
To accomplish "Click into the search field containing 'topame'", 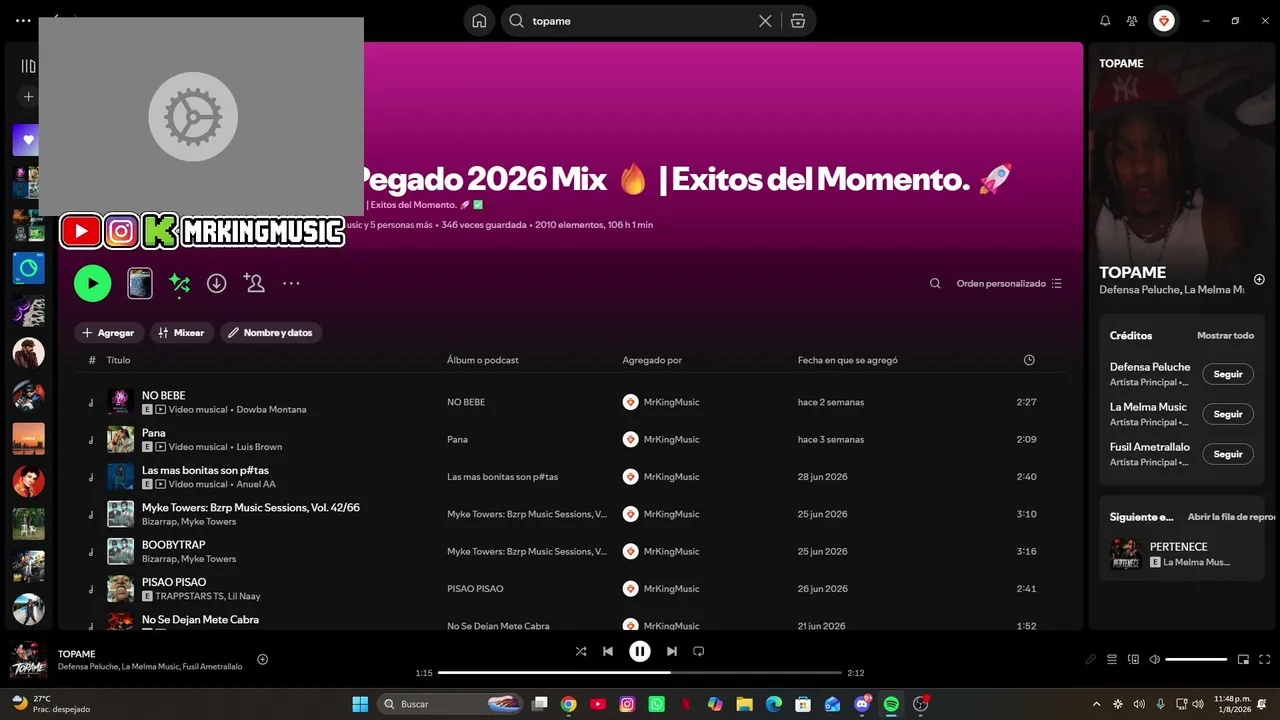I will [x=640, y=21].
